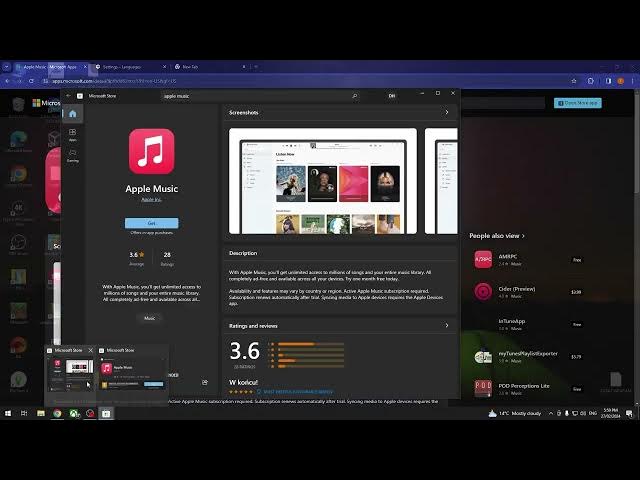Click the share icon below app details

pos(205,382)
